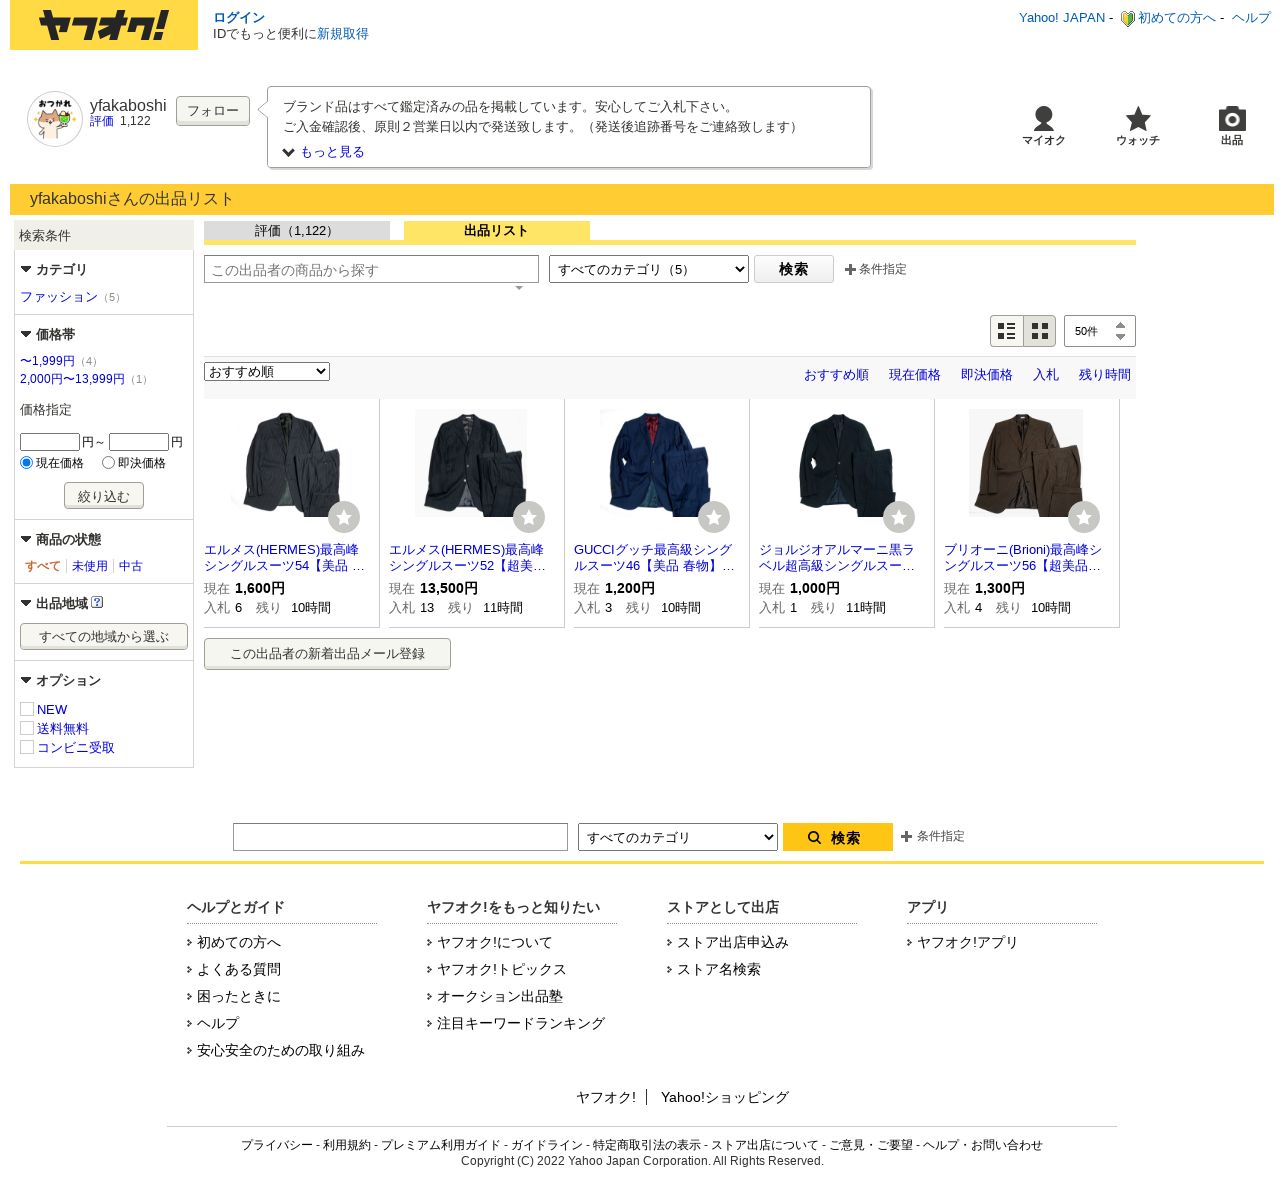Click フォロー button
This screenshot has width=1284, height=1189.
pos(213,111)
